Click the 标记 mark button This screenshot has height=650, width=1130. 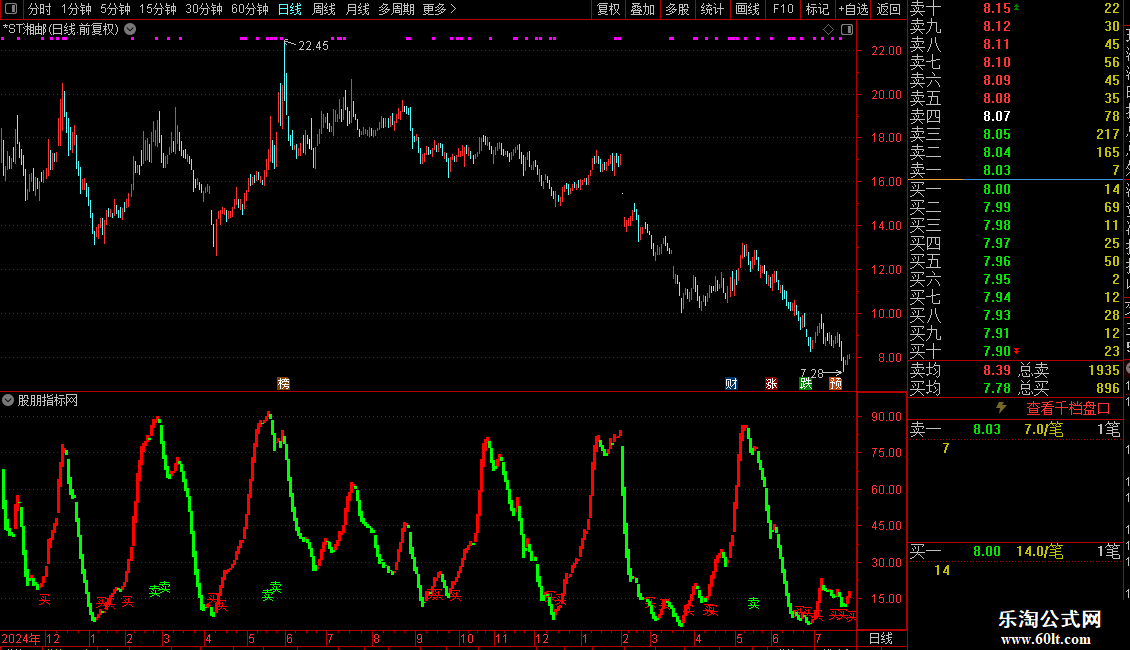(817, 9)
